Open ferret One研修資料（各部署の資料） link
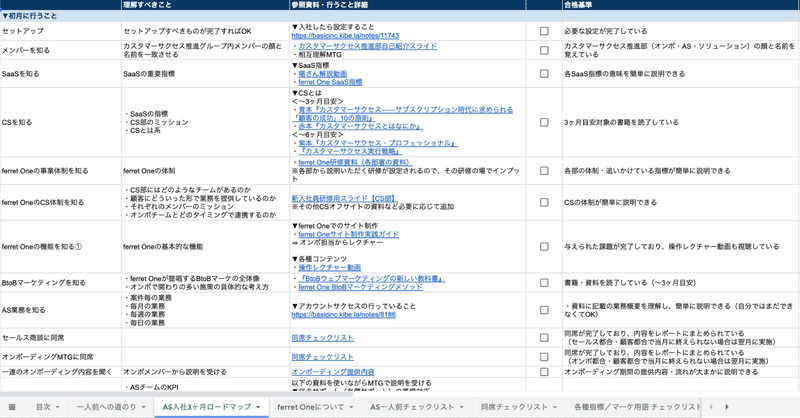 coord(355,162)
